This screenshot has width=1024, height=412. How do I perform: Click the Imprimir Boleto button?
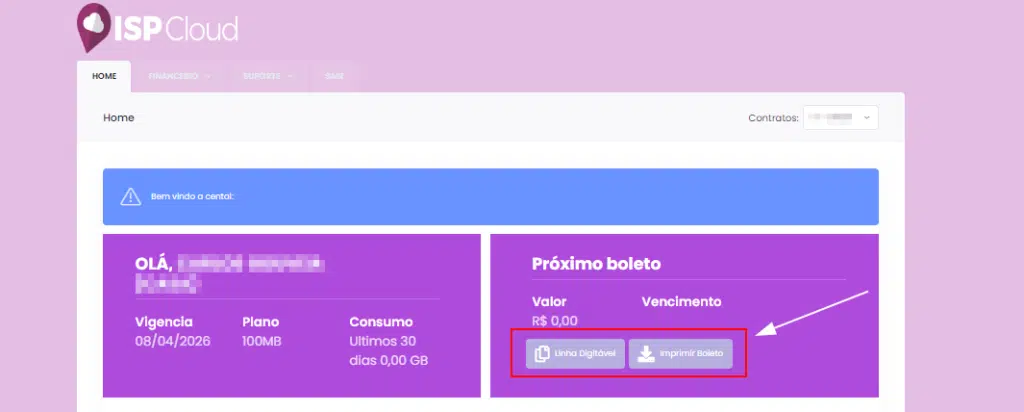click(x=680, y=354)
